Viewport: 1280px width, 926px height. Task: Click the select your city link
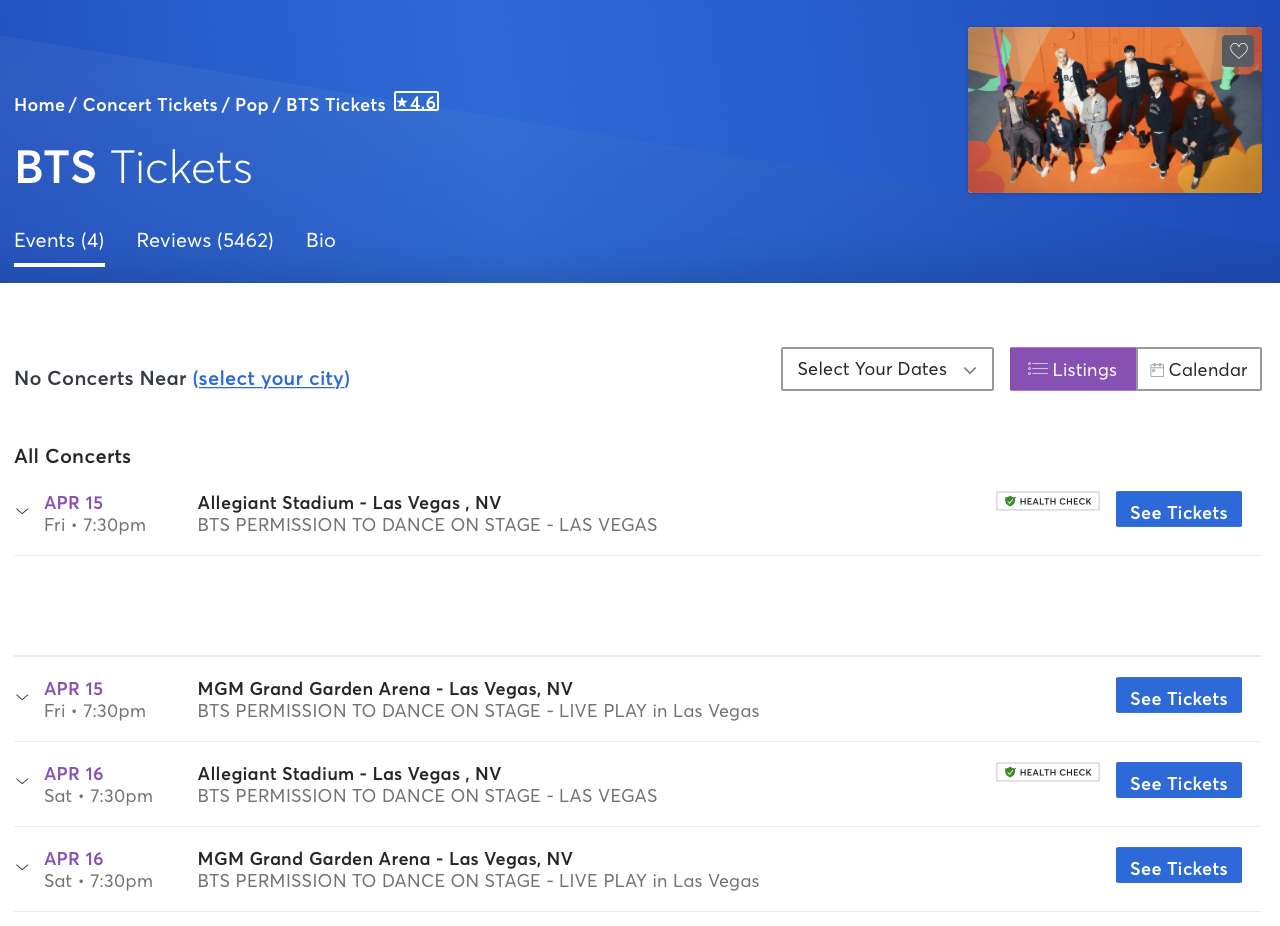pyautogui.click(x=271, y=378)
